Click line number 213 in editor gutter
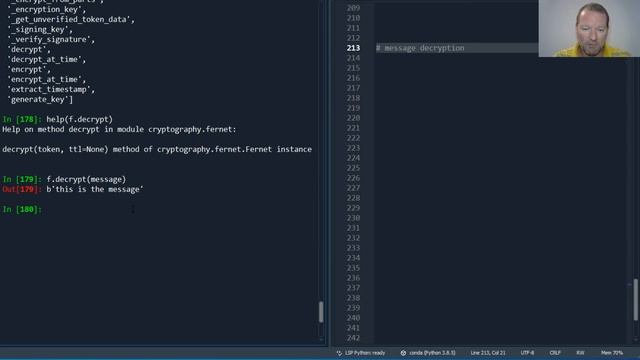The image size is (640, 360). pos(353,48)
